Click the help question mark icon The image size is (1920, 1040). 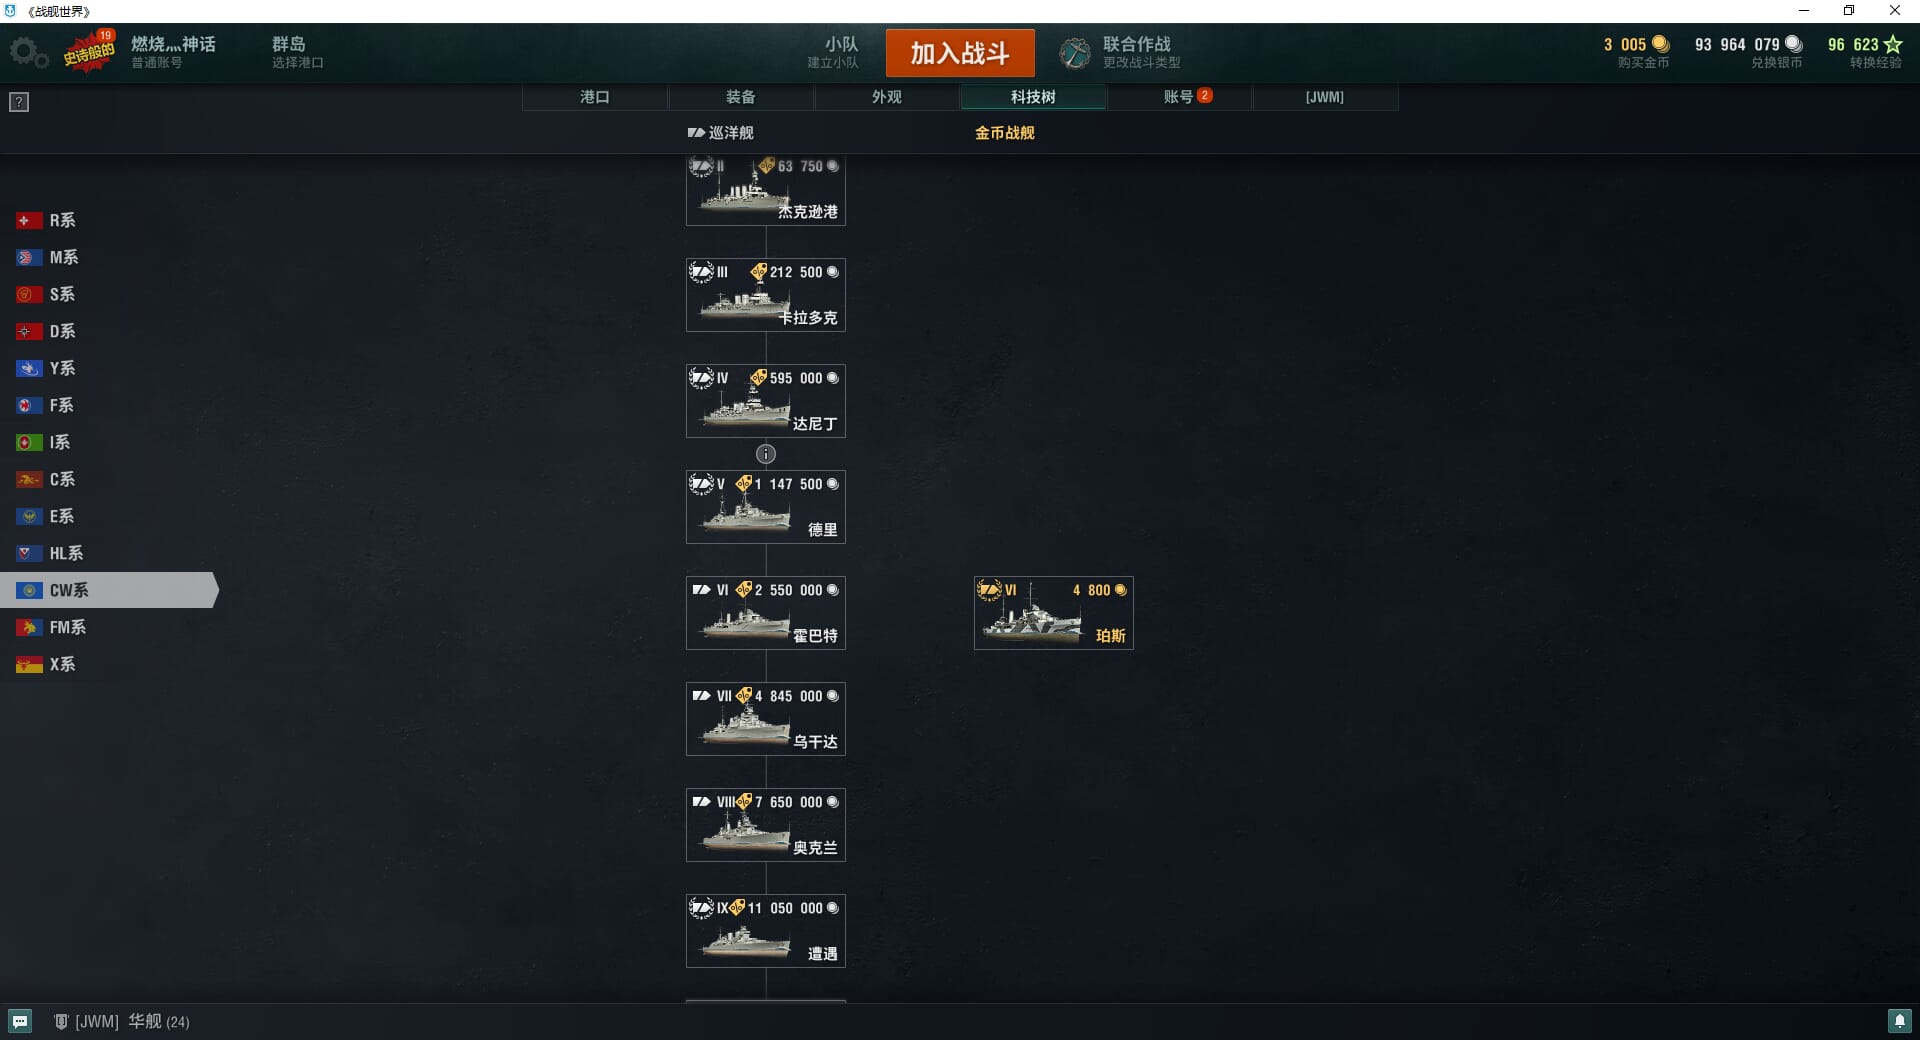pyautogui.click(x=19, y=102)
